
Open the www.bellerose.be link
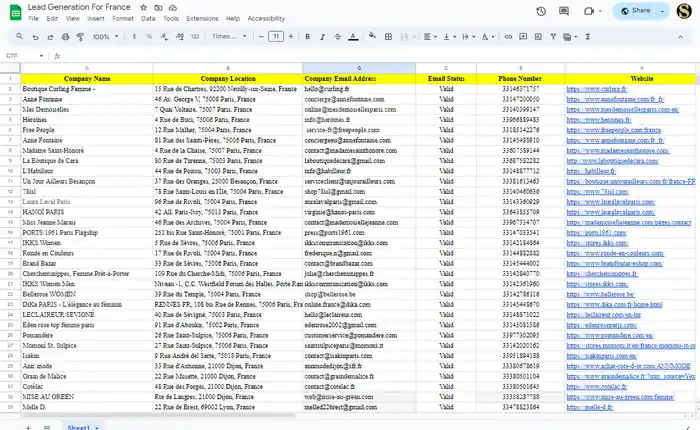coord(600,294)
